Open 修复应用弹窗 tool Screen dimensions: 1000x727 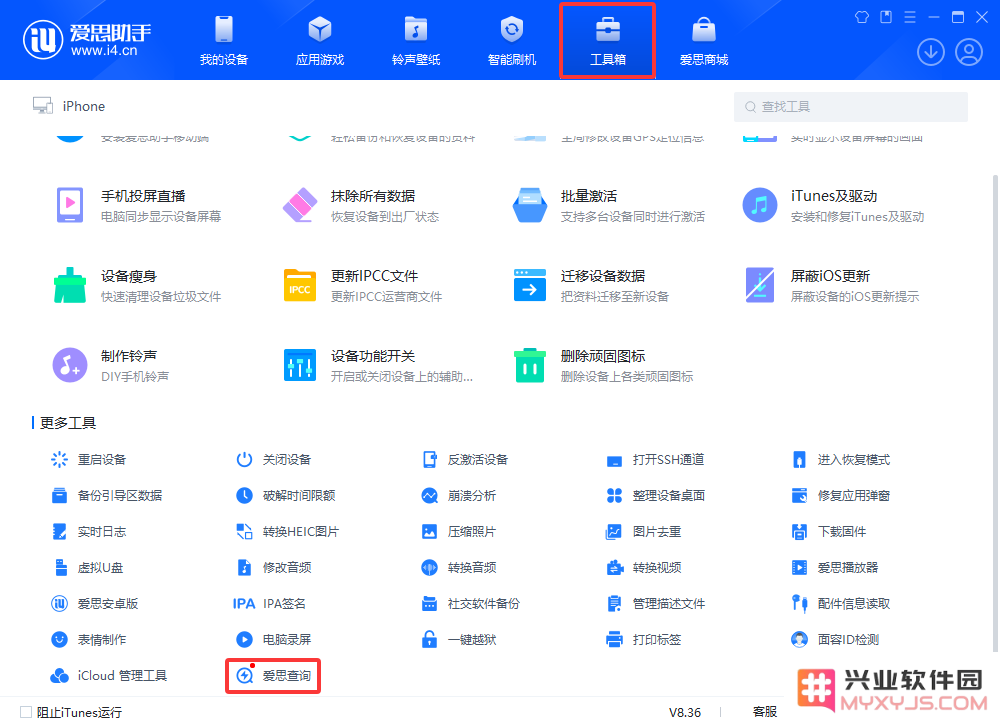(x=841, y=496)
